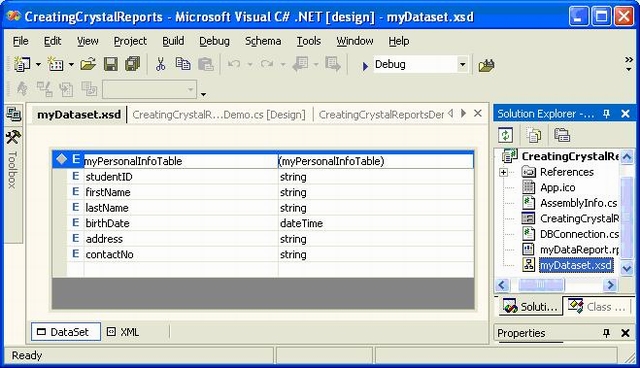The height and width of the screenshot is (368, 640).
Task: Open the Project menu
Action: pyautogui.click(x=130, y=41)
